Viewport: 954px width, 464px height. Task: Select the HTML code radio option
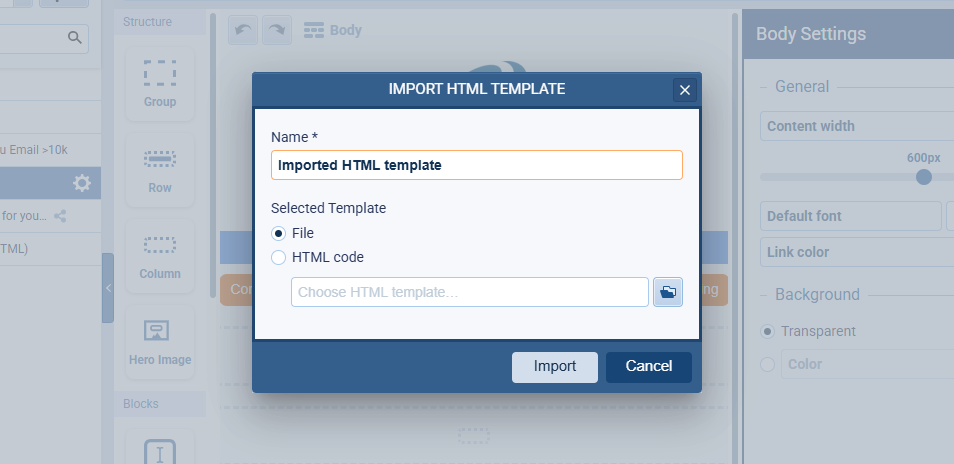pyautogui.click(x=279, y=257)
